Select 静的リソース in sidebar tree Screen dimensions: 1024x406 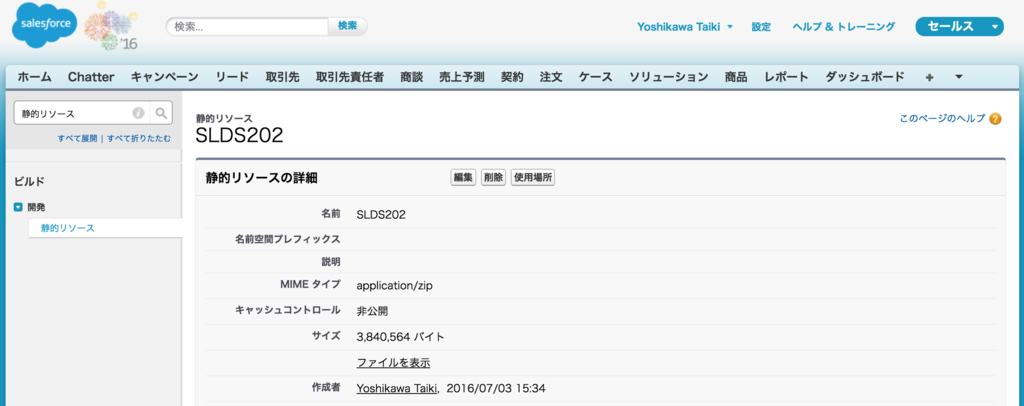click(x=68, y=228)
